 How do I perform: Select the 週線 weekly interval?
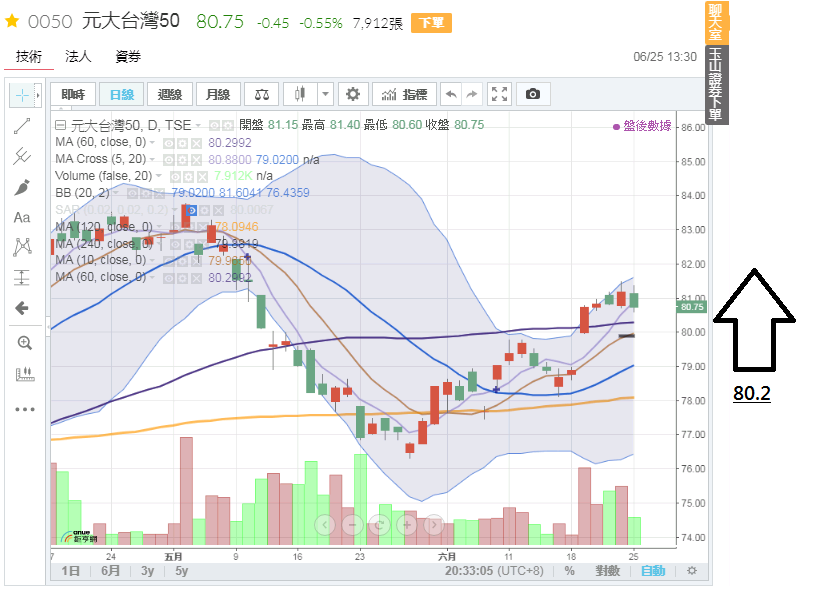click(x=170, y=95)
